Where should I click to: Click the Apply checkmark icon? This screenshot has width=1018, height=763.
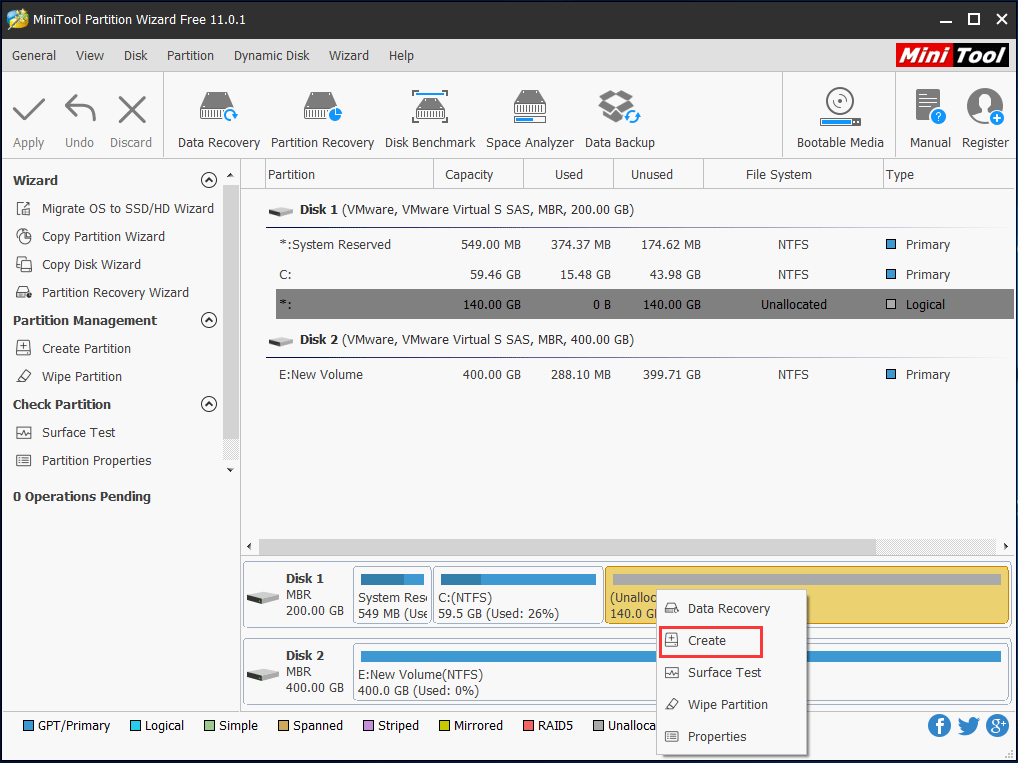pos(29,109)
